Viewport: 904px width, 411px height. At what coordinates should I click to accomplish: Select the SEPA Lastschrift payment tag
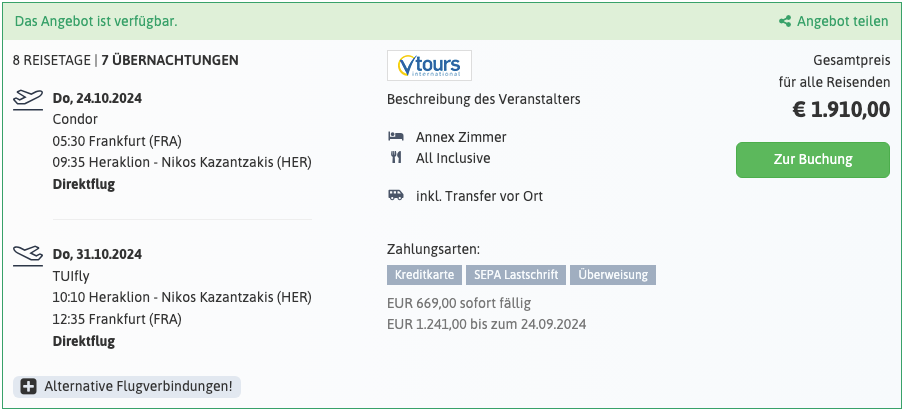click(516, 275)
